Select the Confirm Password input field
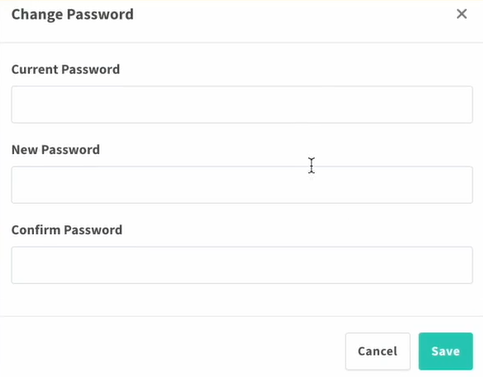 tap(242, 265)
